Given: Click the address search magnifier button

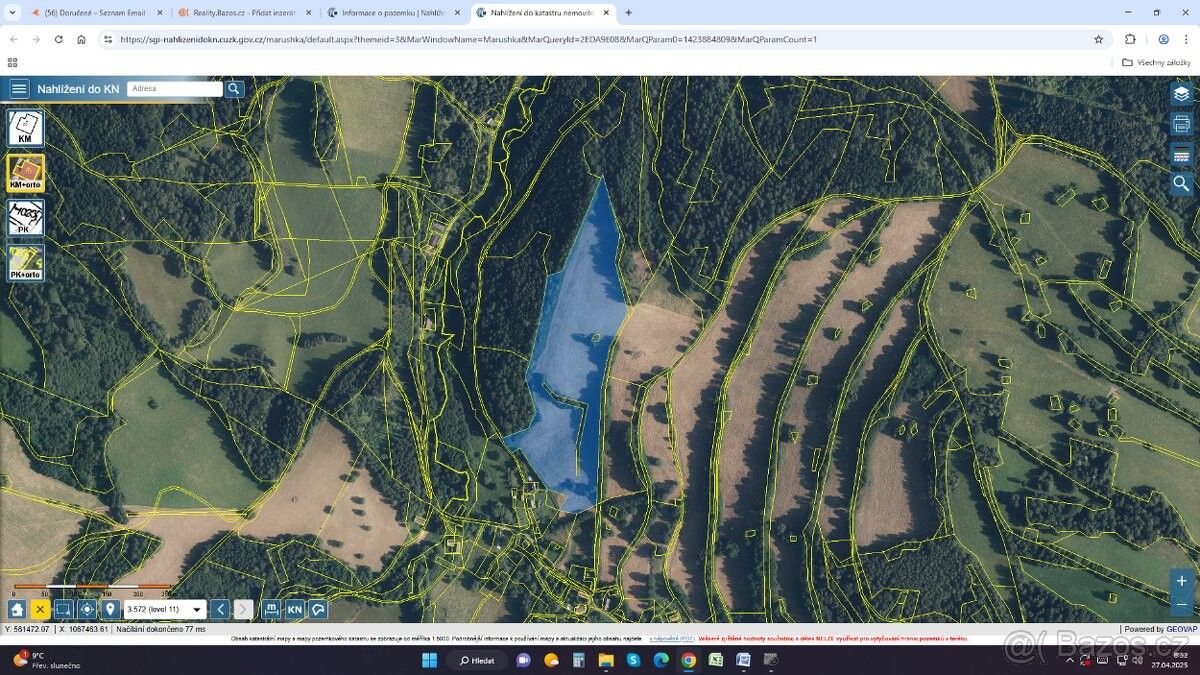Looking at the screenshot, I should pyautogui.click(x=234, y=89).
